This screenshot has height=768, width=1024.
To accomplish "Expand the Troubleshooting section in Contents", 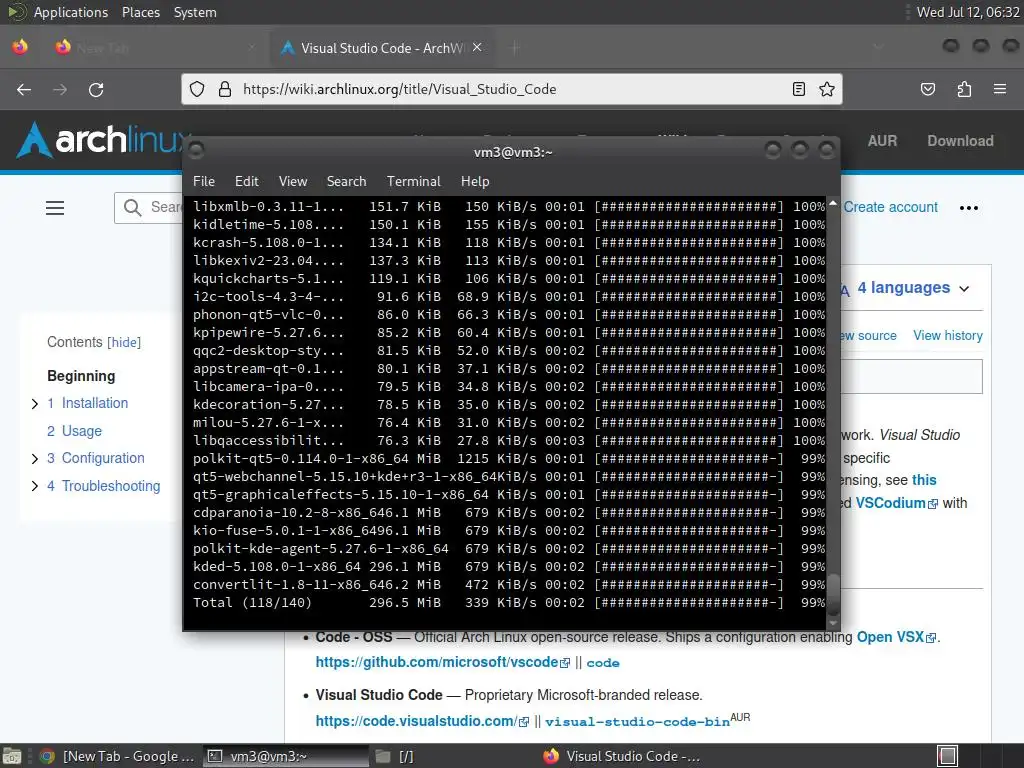I will [35, 487].
